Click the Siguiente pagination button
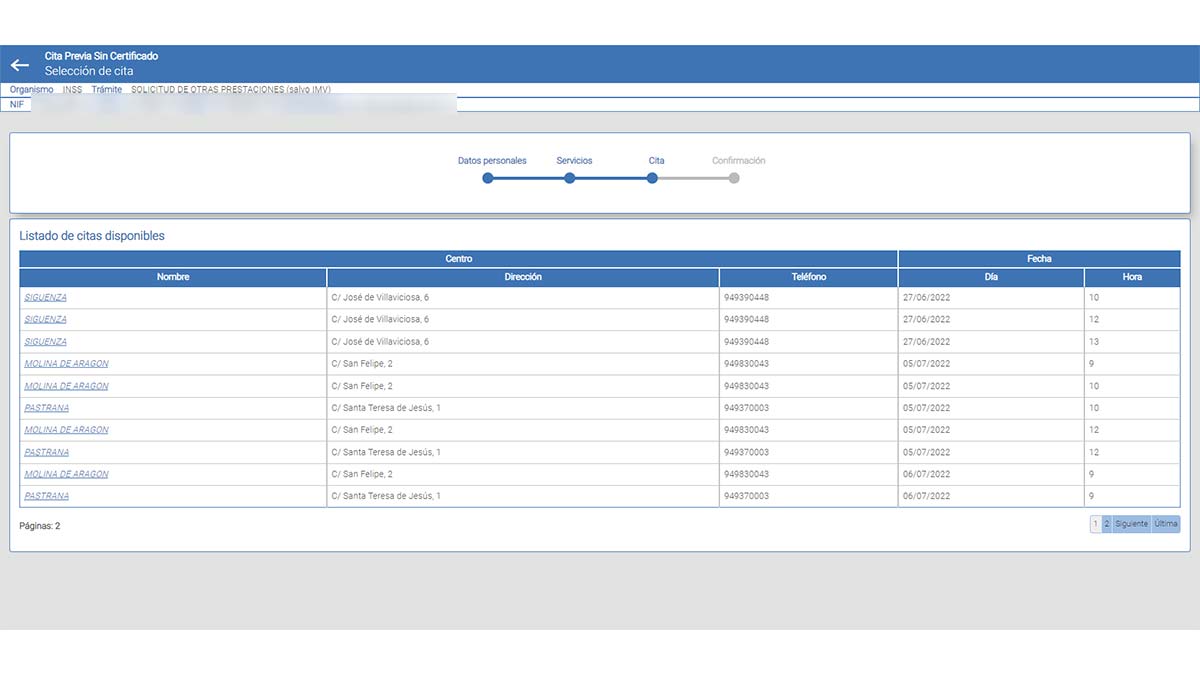 tap(1132, 524)
